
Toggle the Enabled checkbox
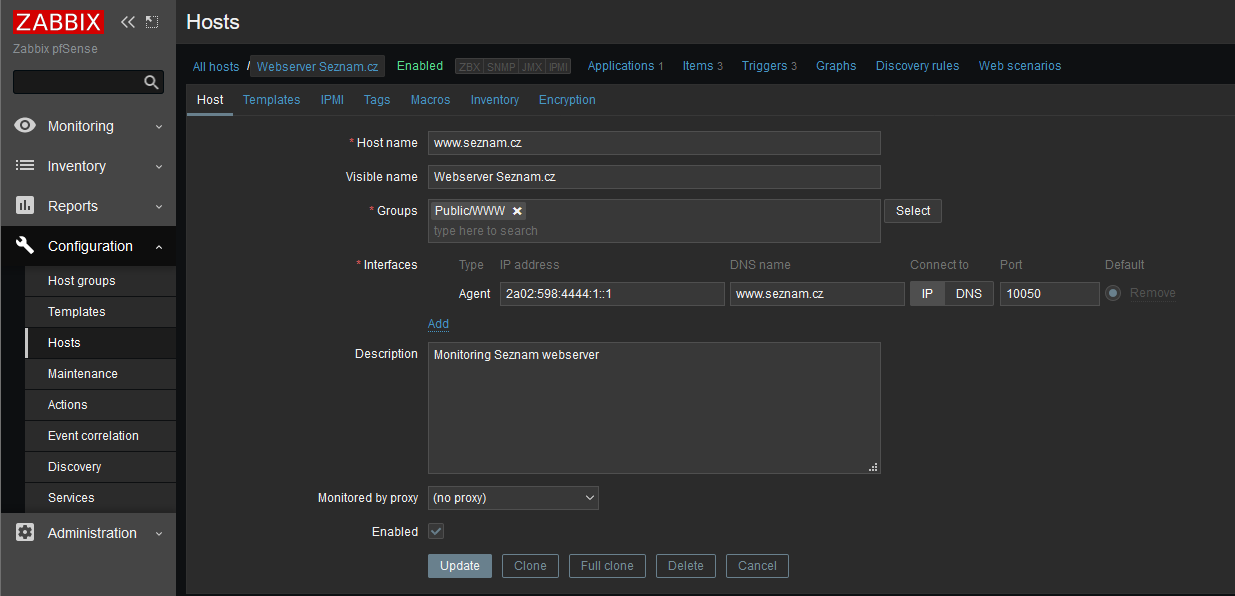436,531
